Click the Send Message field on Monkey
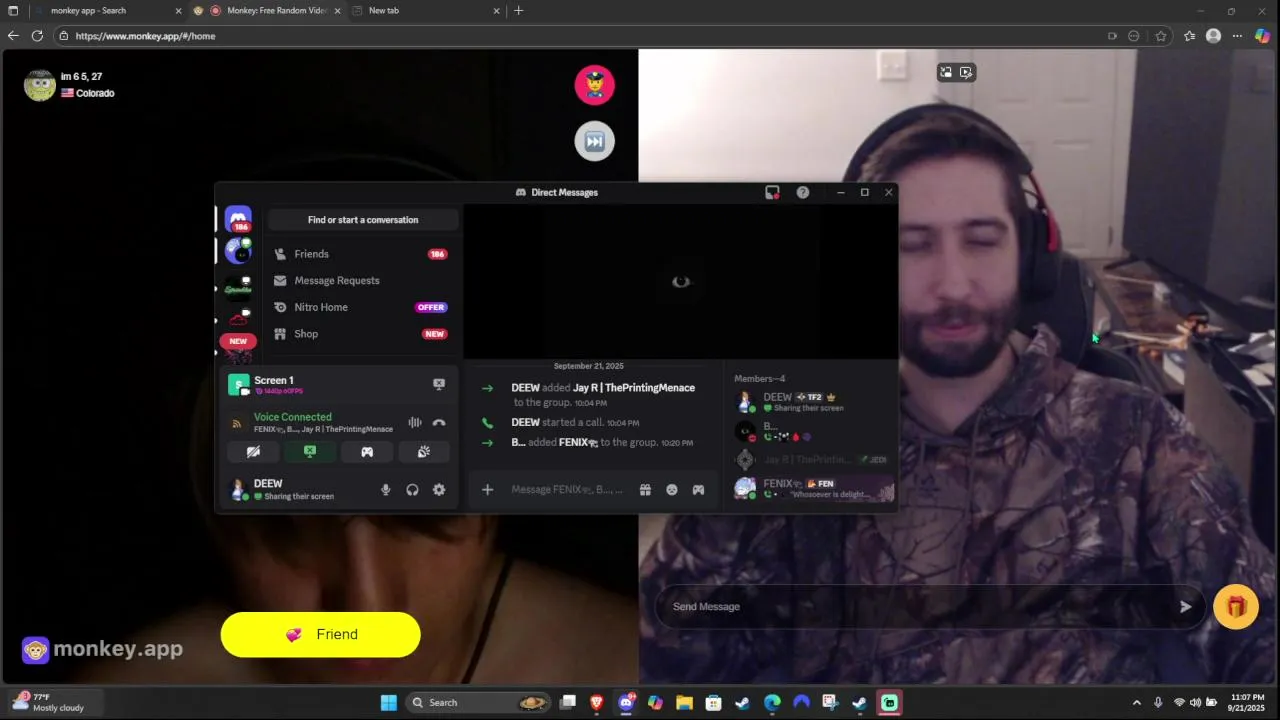The image size is (1280, 720). tap(915, 606)
